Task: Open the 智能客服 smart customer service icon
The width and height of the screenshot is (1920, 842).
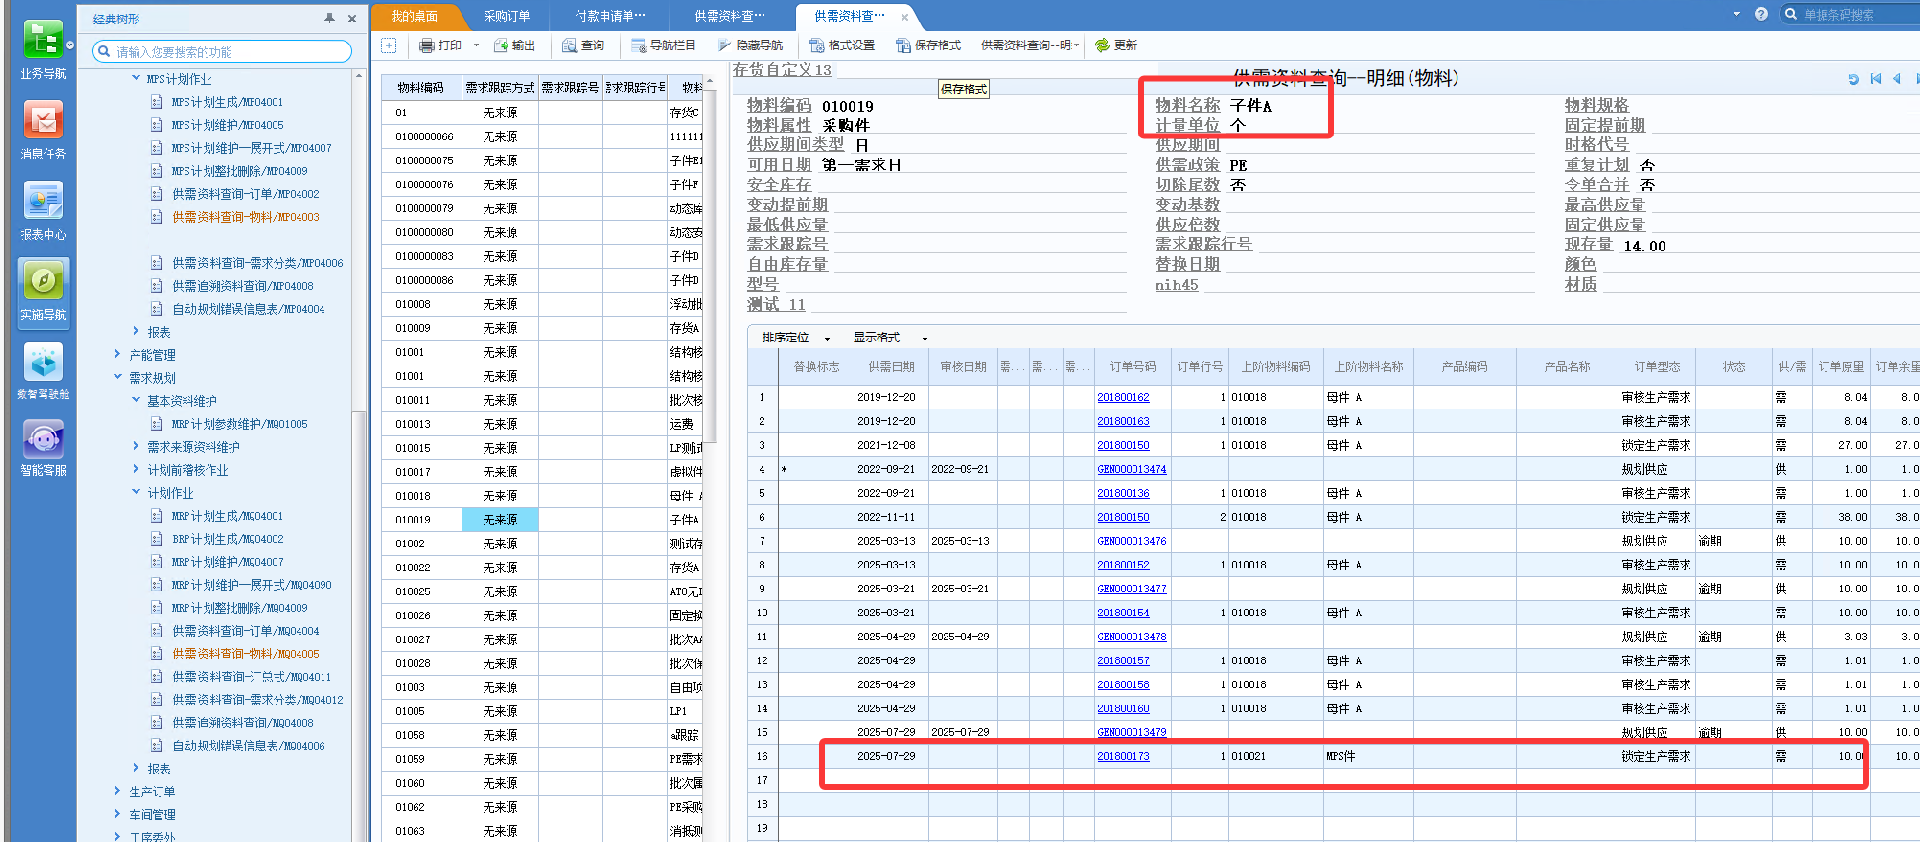Action: click(43, 438)
